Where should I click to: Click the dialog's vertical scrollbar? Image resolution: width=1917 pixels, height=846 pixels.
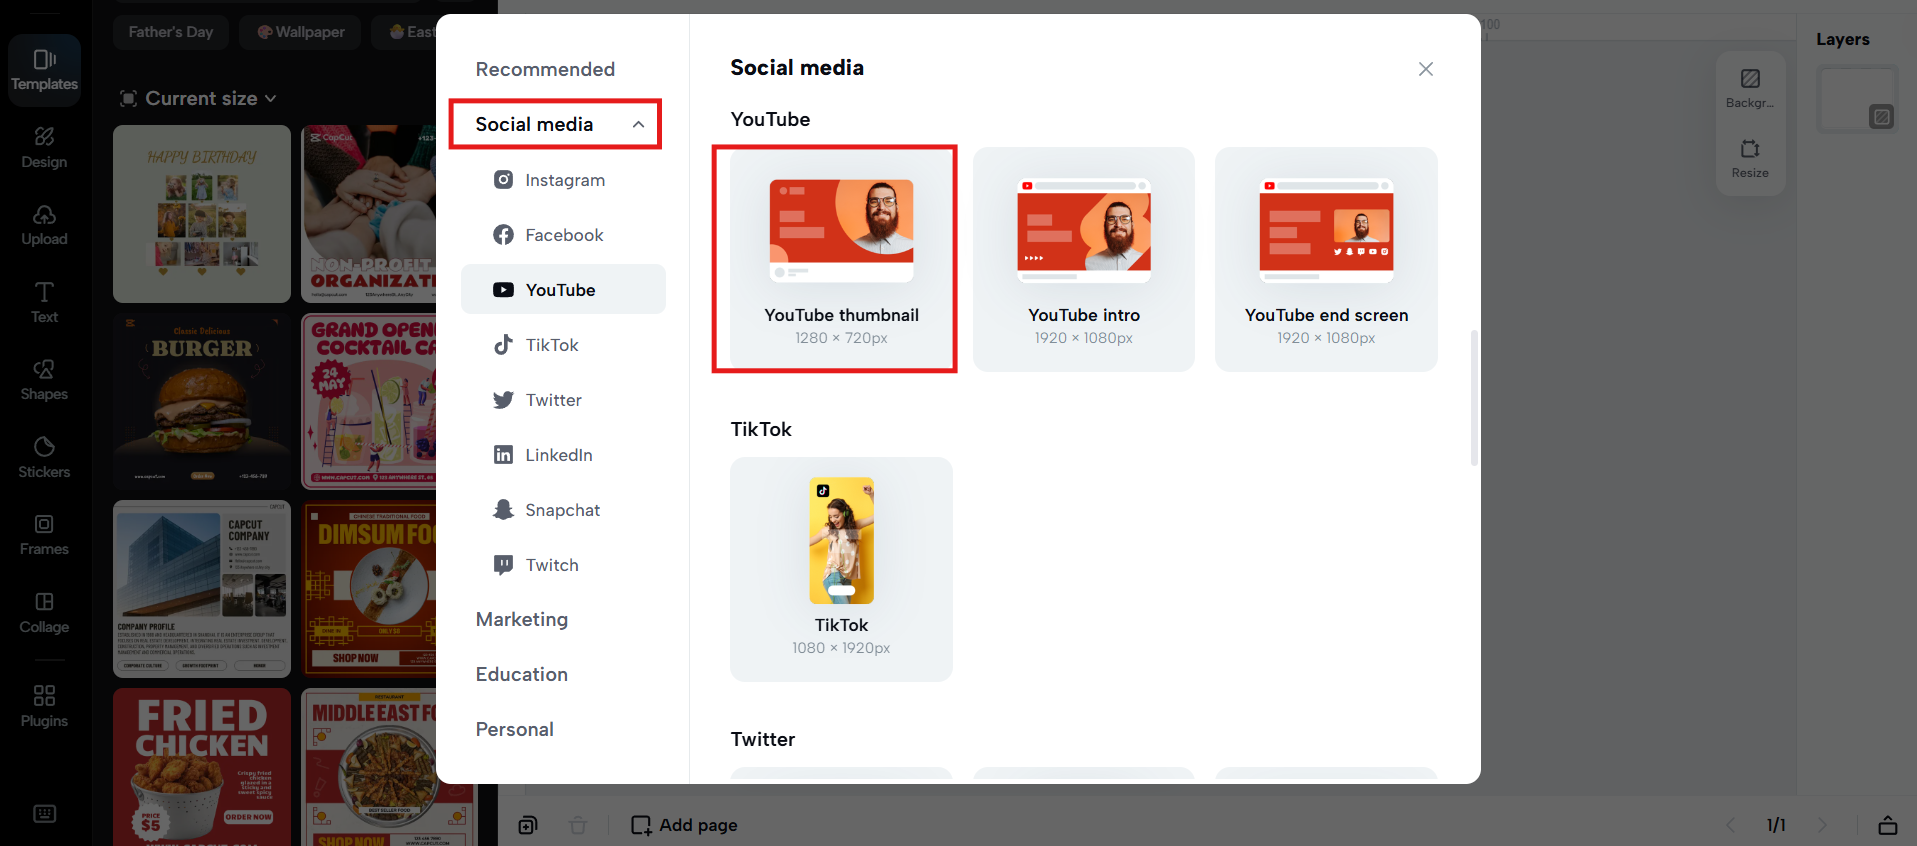[1474, 398]
